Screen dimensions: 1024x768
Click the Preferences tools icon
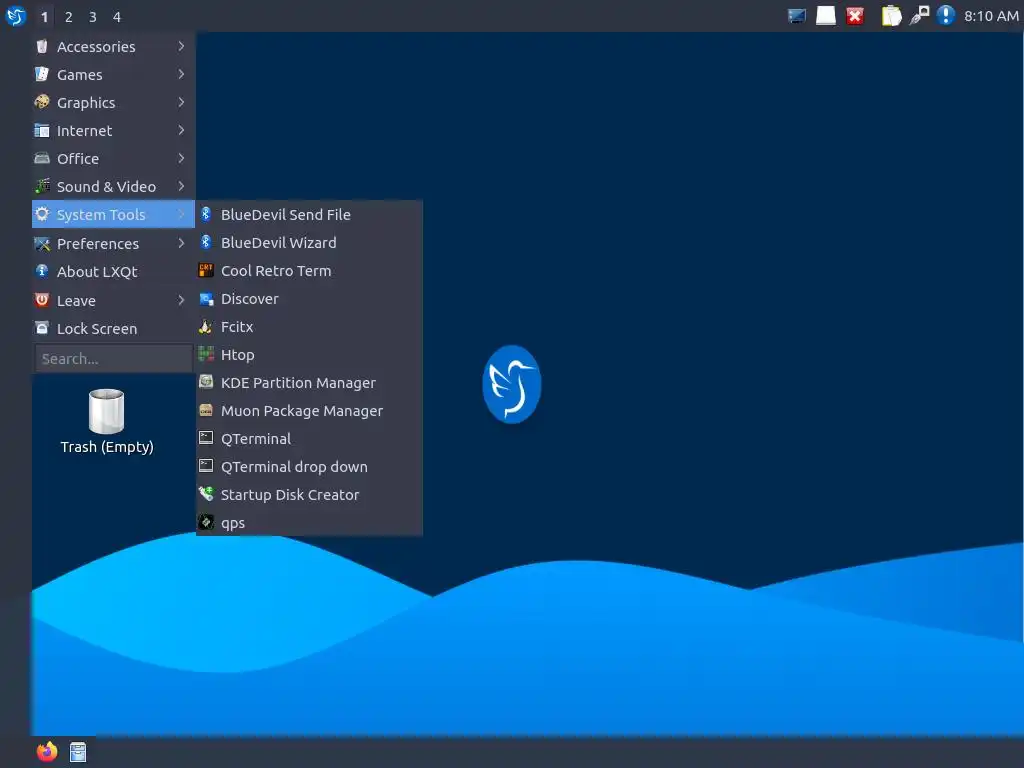click(x=42, y=243)
